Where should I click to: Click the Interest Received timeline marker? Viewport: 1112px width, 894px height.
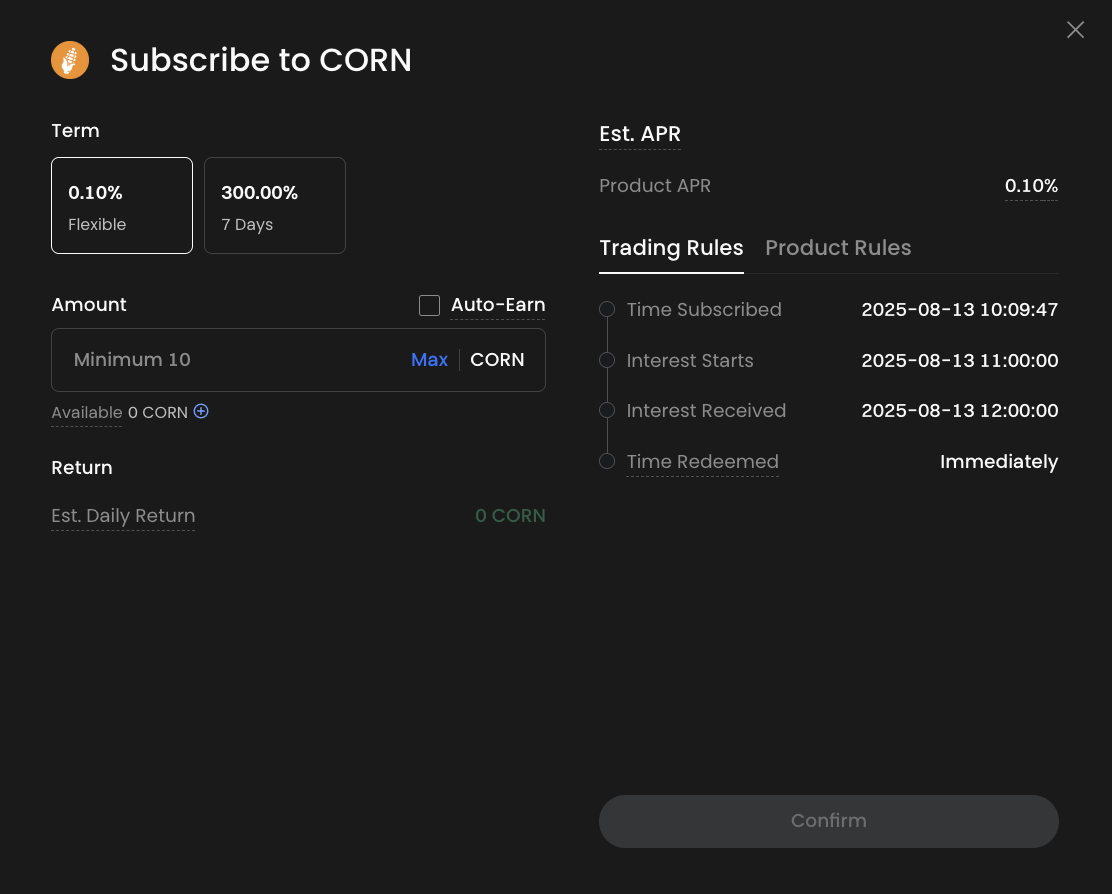[607, 410]
